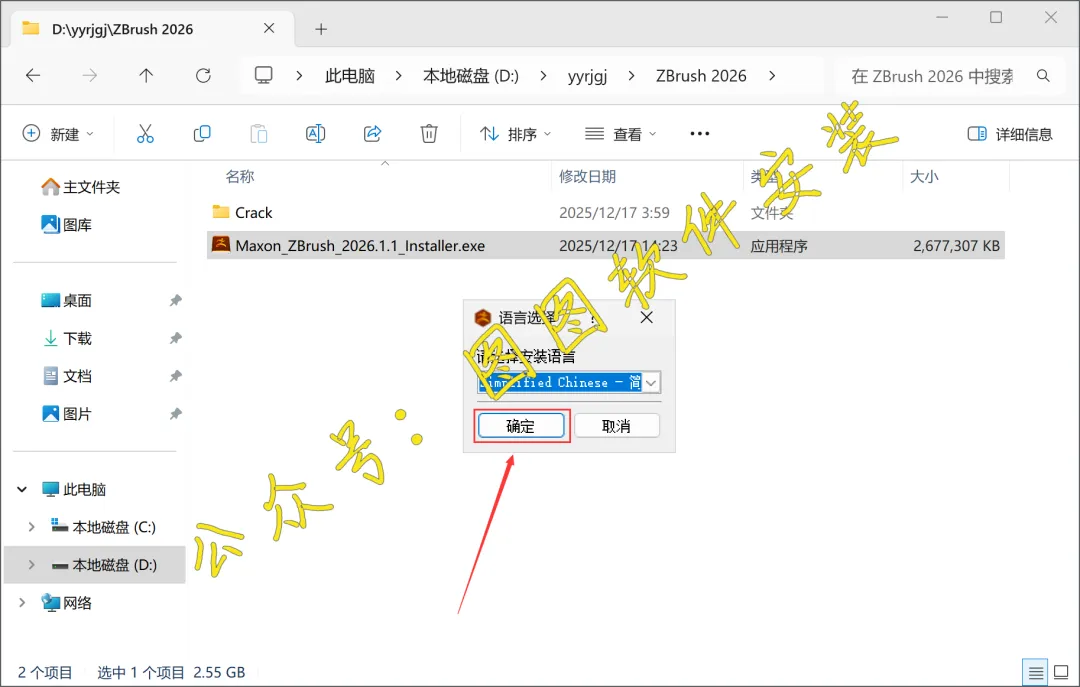Open the installer language combo box
Viewport: 1080px width, 687px height.
tap(570, 382)
